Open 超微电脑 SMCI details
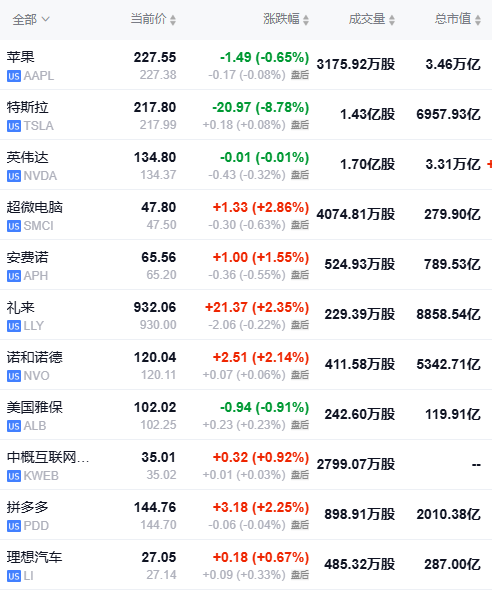This screenshot has width=492, height=594. point(246,215)
